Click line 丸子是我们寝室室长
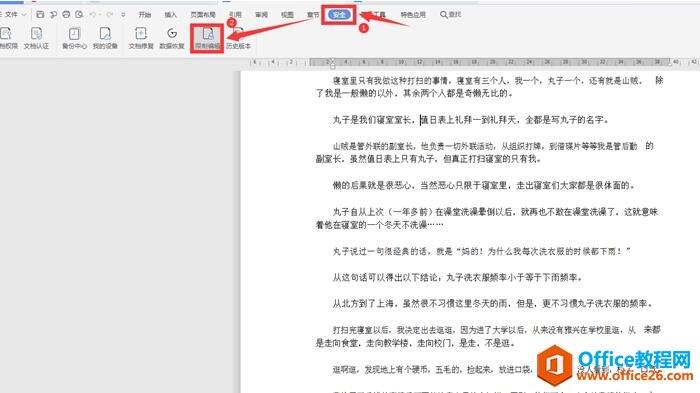 [x=471, y=120]
